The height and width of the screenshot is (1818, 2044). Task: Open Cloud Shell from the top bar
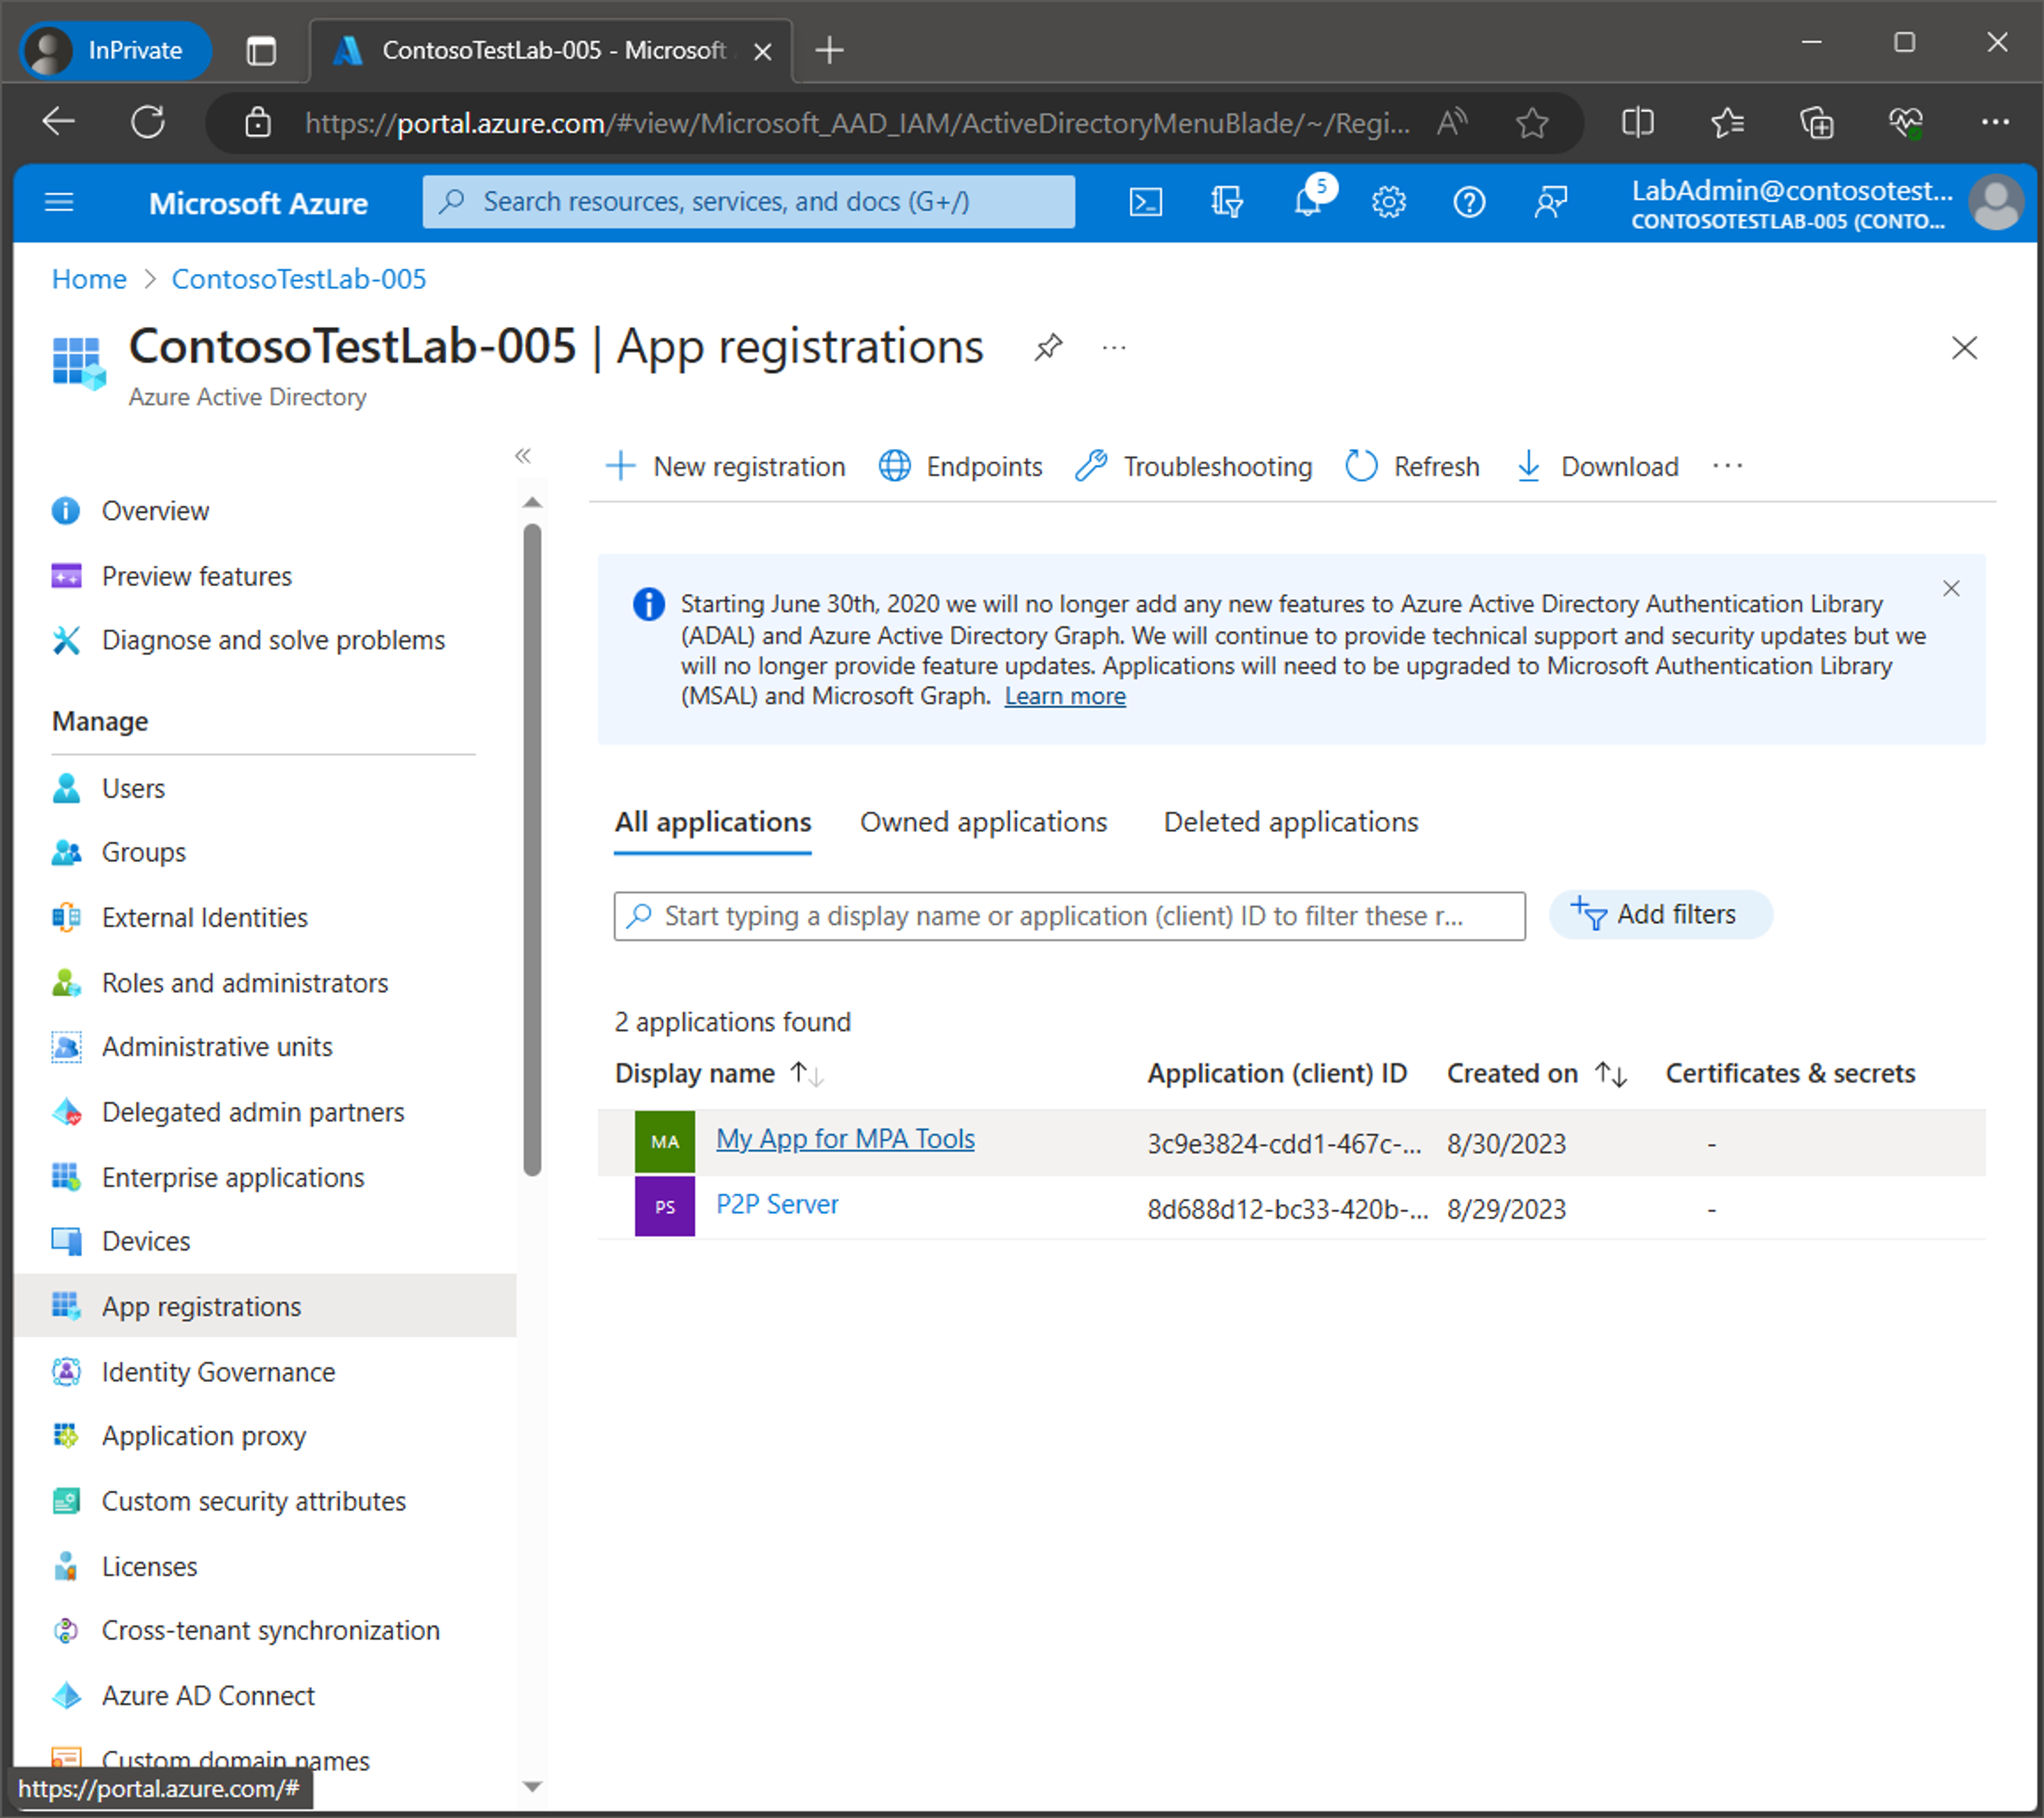(x=1145, y=203)
